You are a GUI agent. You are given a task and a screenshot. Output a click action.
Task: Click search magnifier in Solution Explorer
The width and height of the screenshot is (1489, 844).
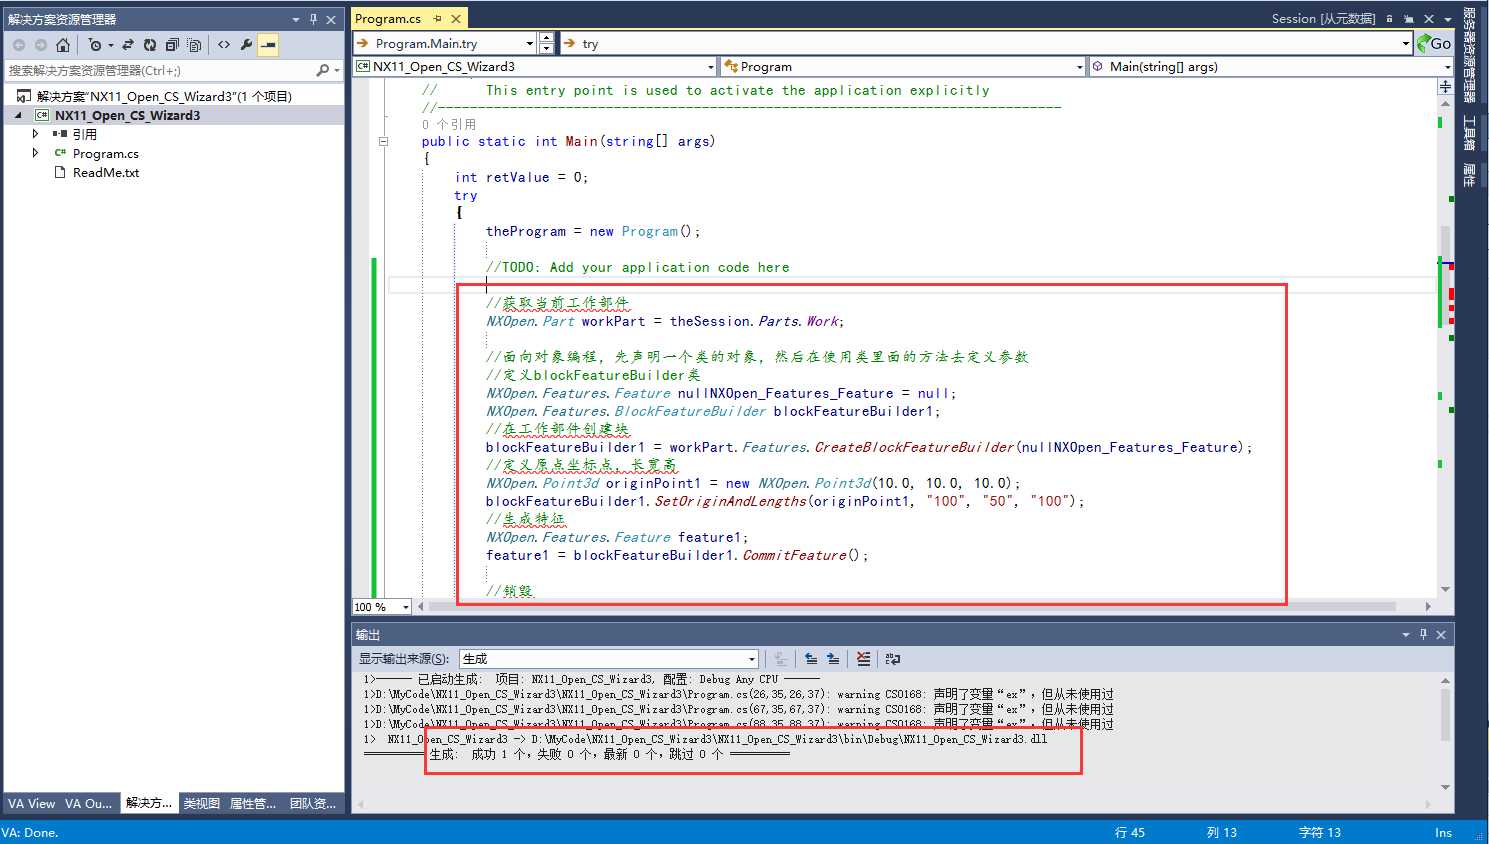[322, 70]
